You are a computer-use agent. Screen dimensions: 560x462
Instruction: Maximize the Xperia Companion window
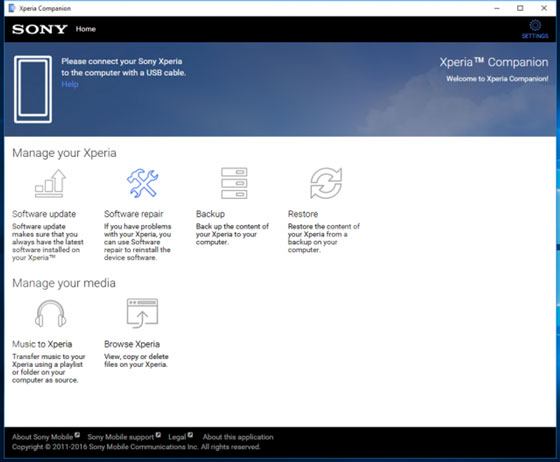coord(520,8)
